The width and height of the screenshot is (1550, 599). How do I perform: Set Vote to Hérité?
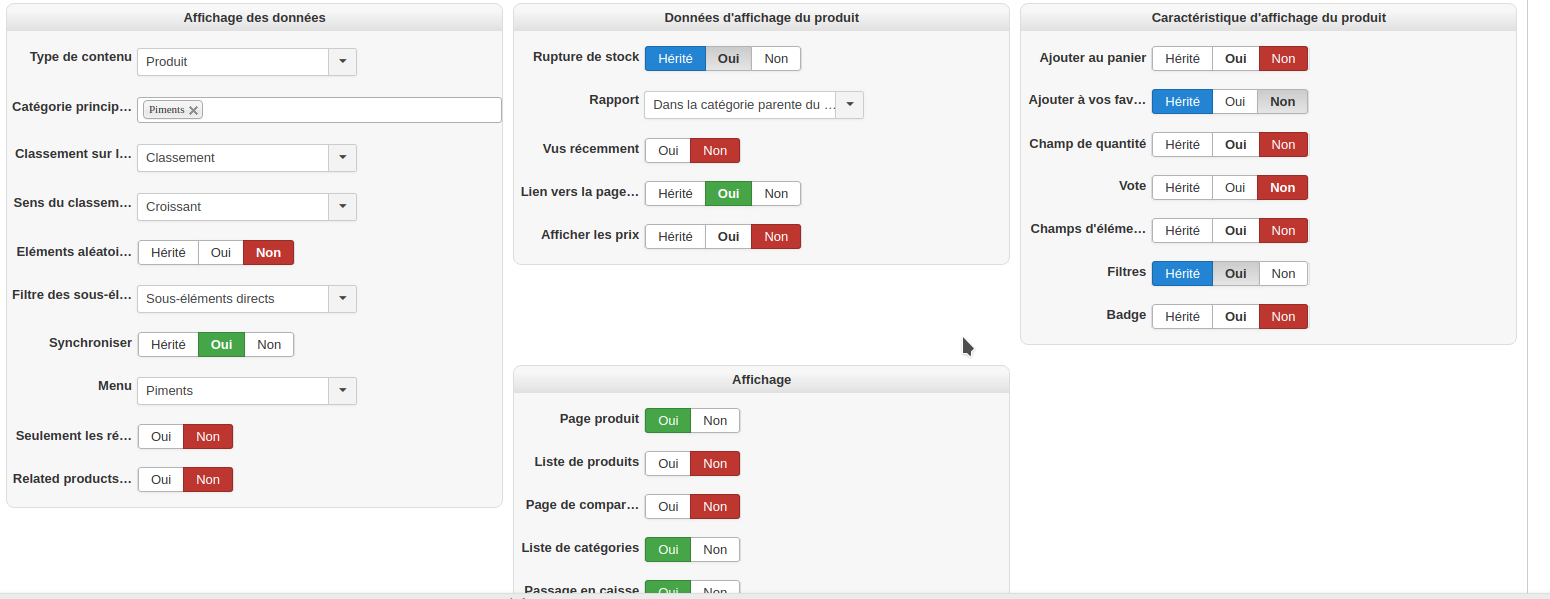[x=1182, y=188]
